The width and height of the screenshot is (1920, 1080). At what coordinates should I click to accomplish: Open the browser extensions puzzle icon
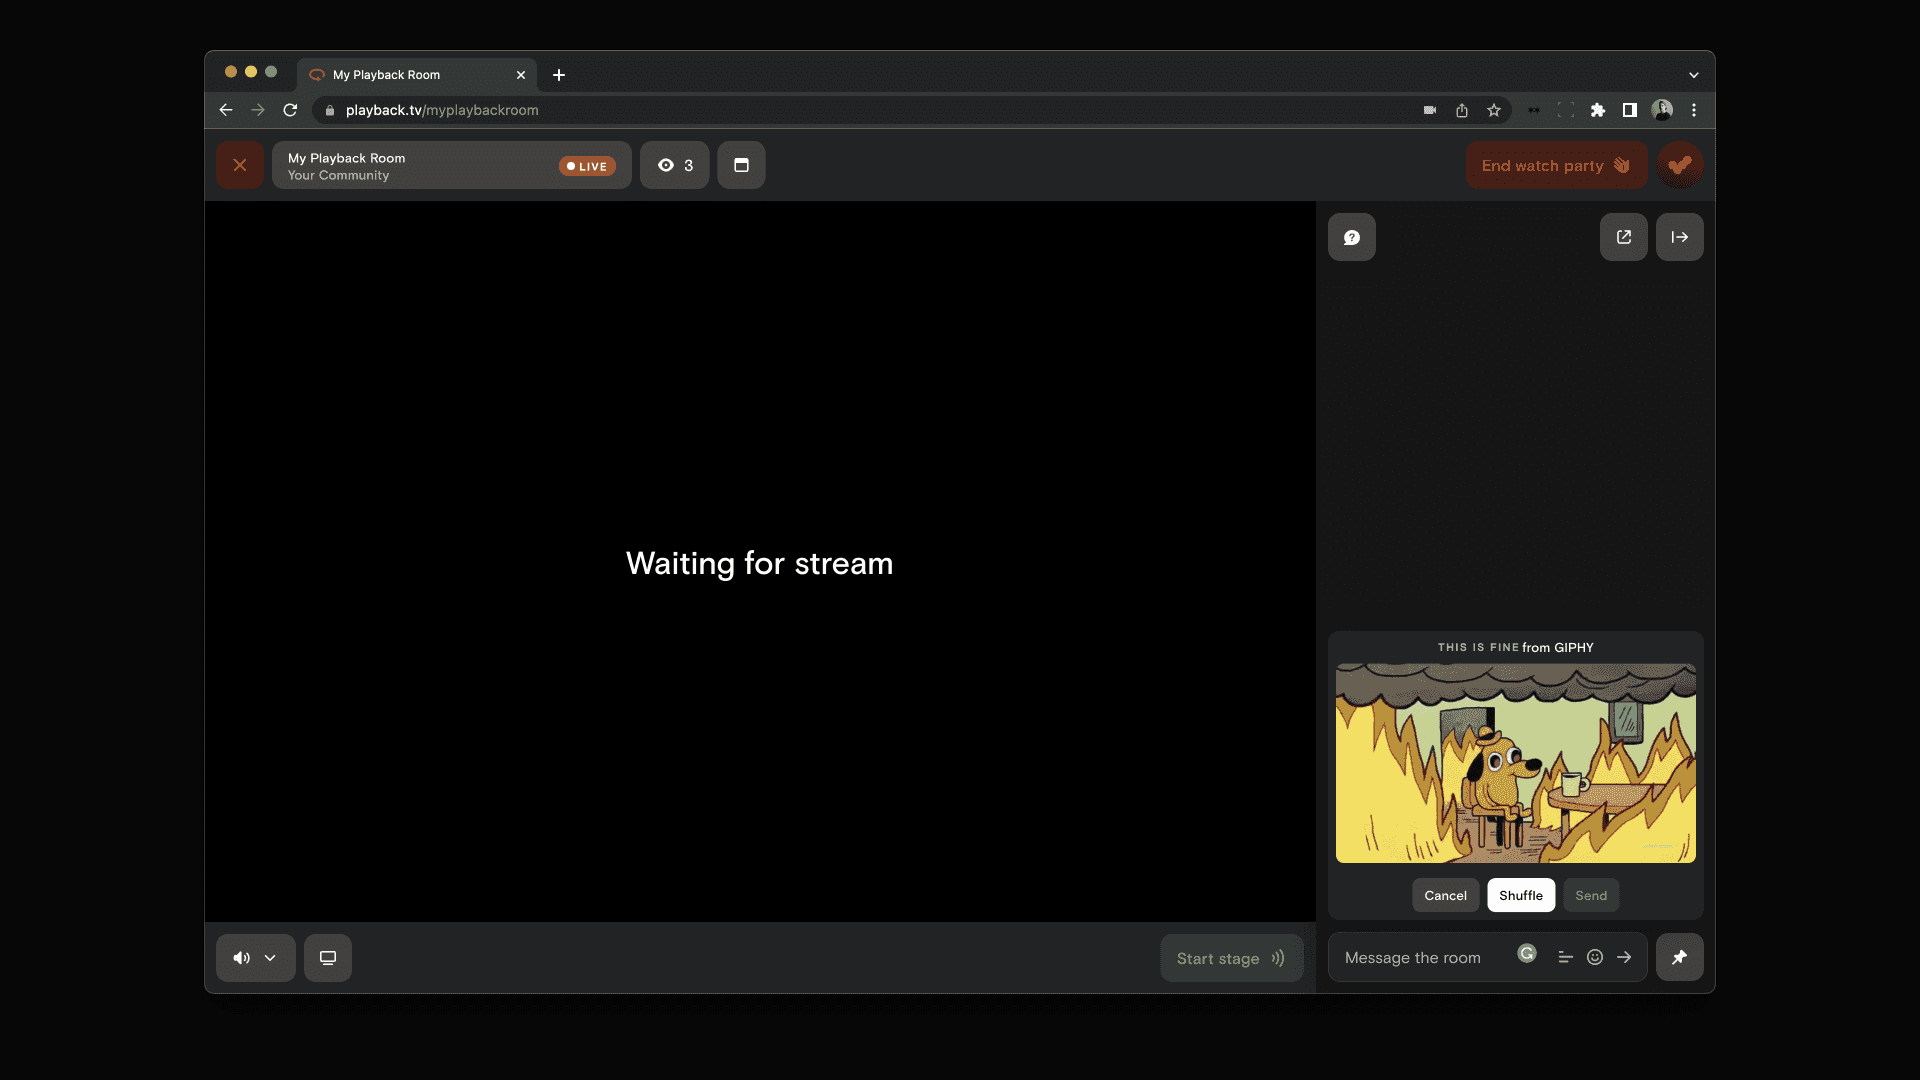(x=1598, y=110)
